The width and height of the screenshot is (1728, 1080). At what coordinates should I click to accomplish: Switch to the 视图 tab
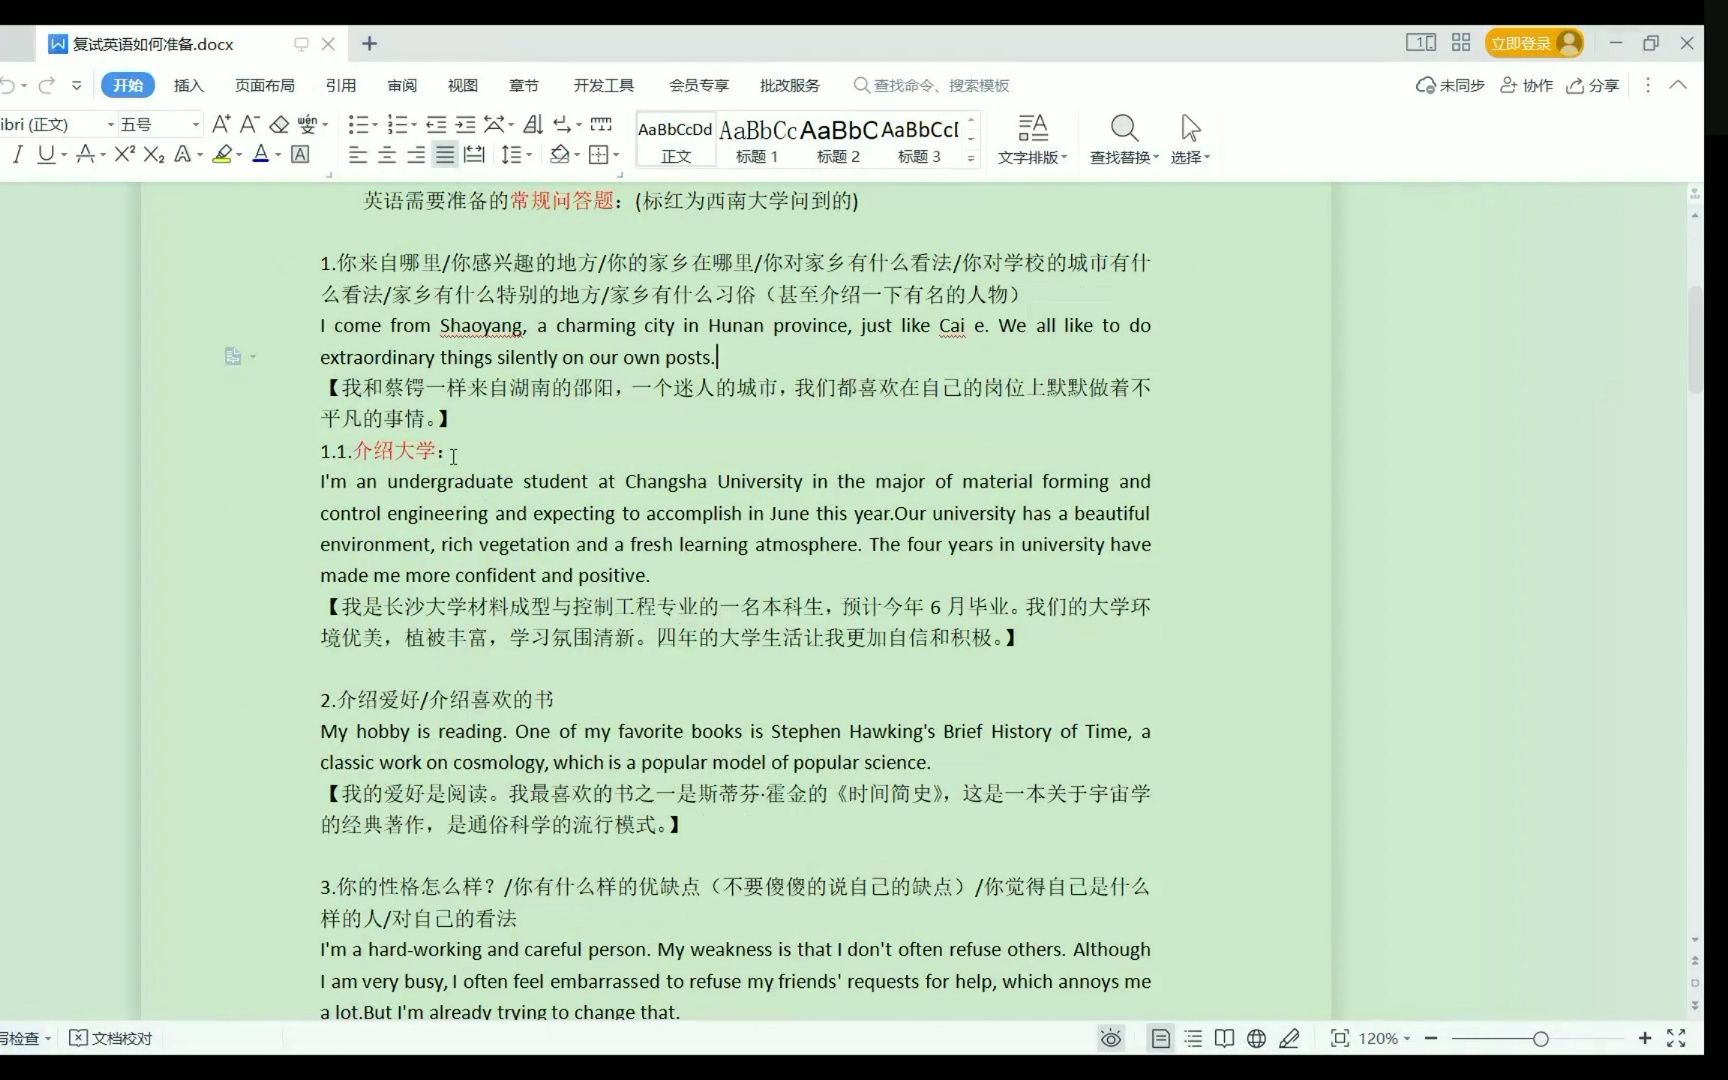coord(463,85)
